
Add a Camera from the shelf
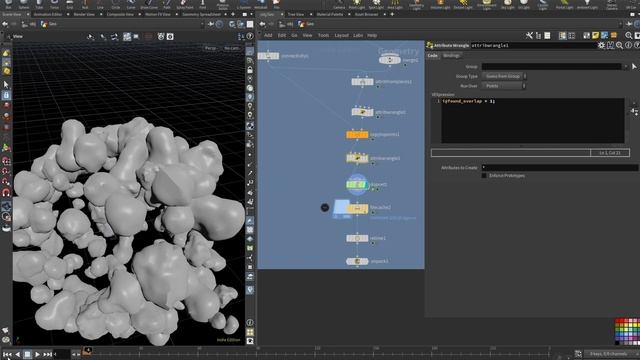pos(339,4)
